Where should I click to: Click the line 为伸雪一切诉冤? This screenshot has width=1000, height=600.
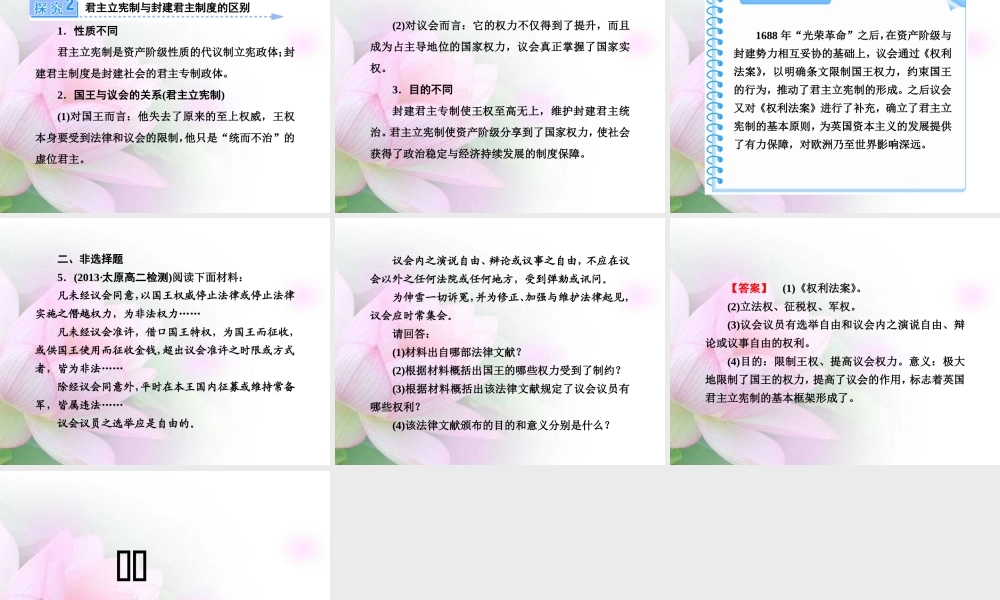point(511,297)
